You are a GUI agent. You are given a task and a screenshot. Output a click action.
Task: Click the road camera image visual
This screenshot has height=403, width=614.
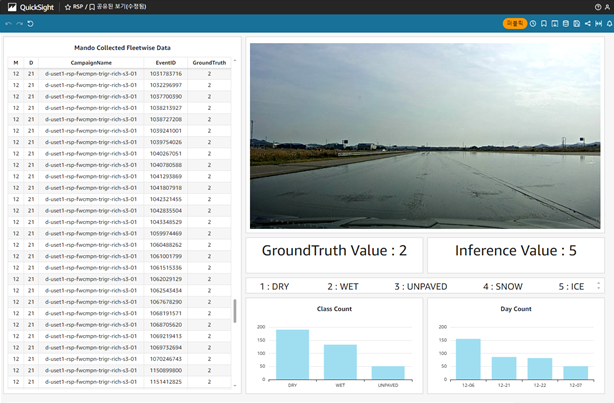point(425,135)
